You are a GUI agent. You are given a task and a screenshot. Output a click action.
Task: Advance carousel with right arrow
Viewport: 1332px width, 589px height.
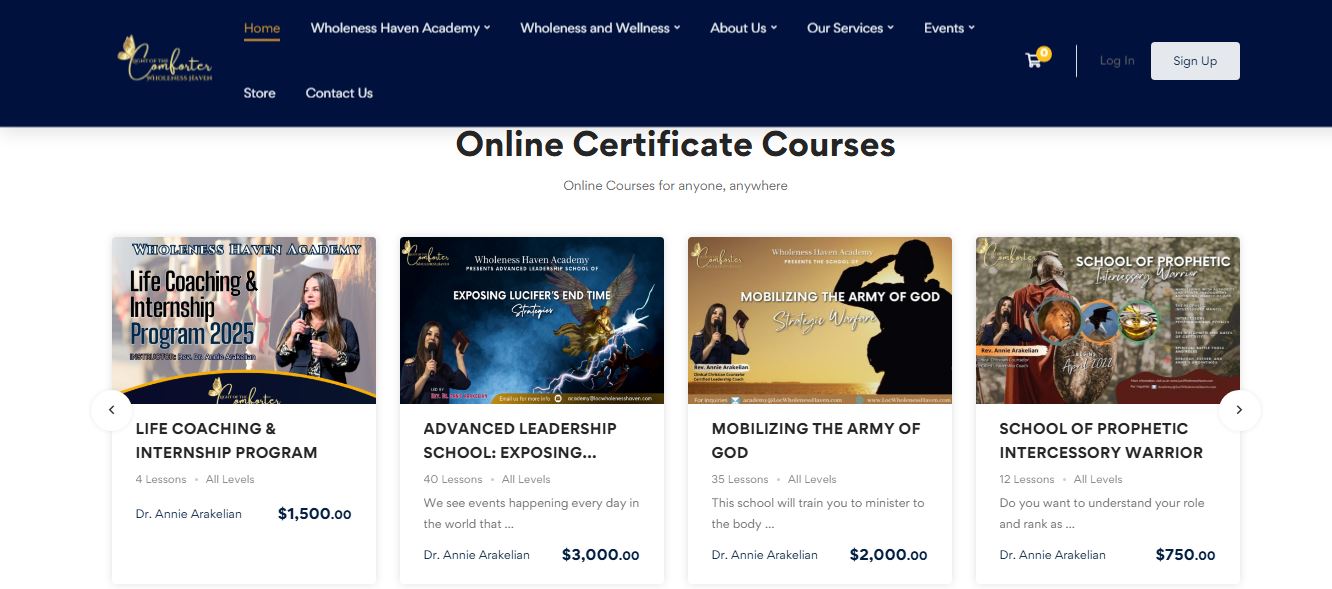click(1239, 410)
